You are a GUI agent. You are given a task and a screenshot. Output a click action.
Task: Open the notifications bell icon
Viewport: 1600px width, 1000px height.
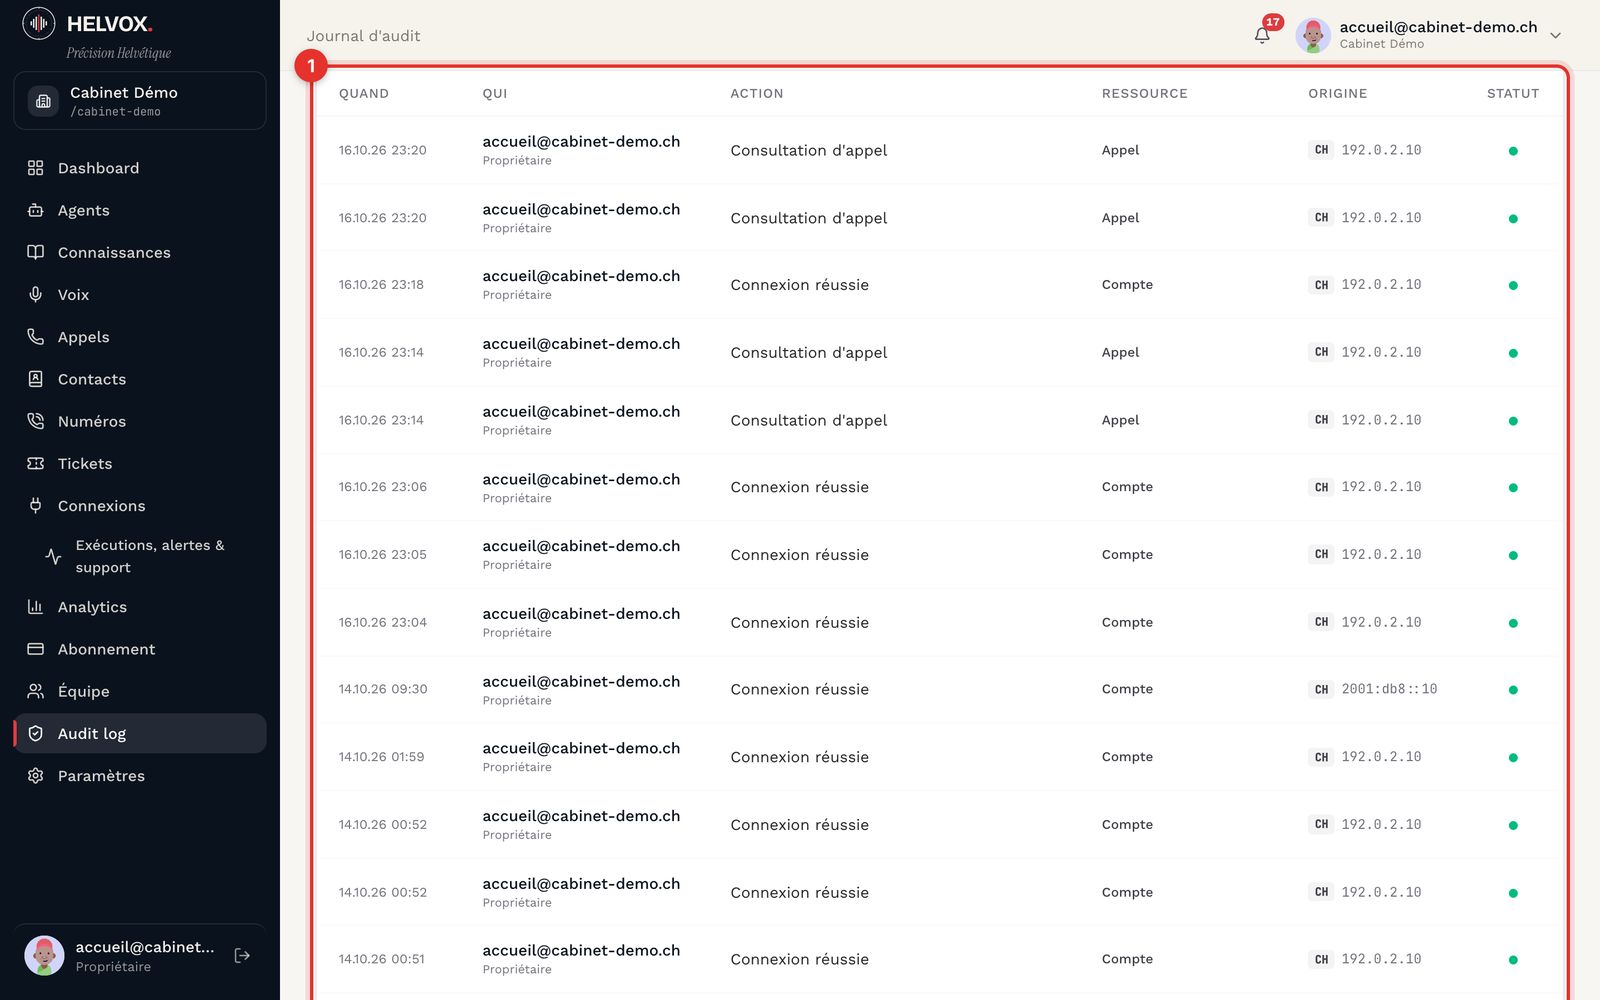[1262, 35]
